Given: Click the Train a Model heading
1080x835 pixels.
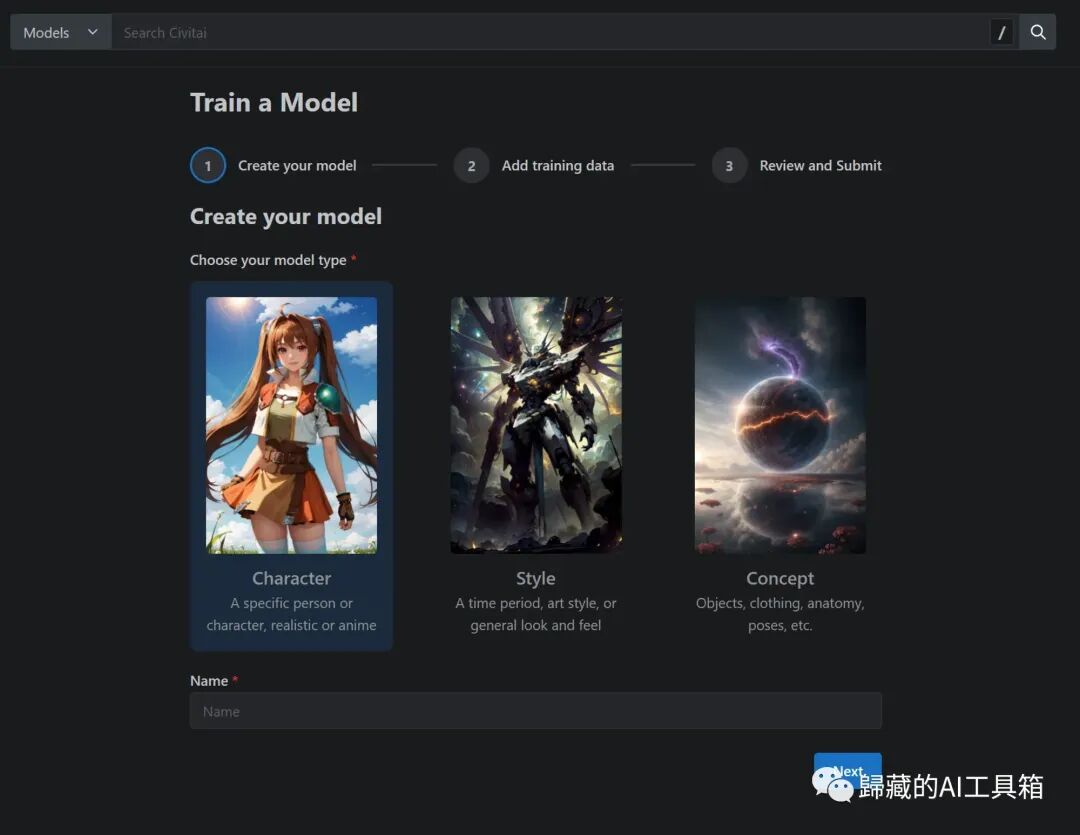Looking at the screenshot, I should (274, 103).
